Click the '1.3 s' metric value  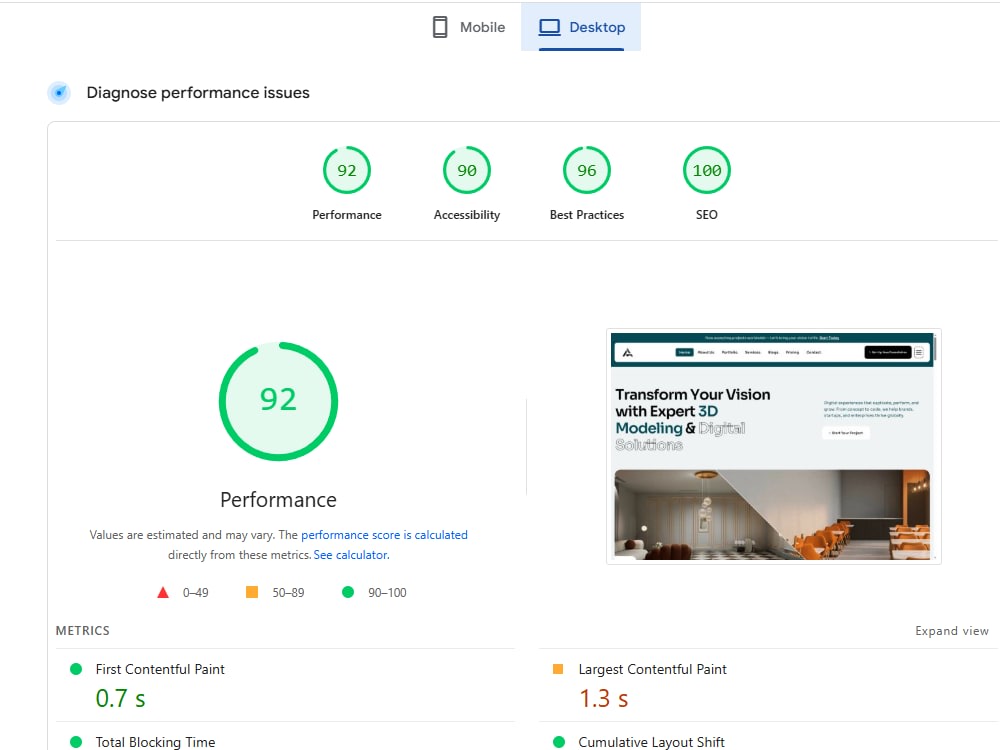603,698
